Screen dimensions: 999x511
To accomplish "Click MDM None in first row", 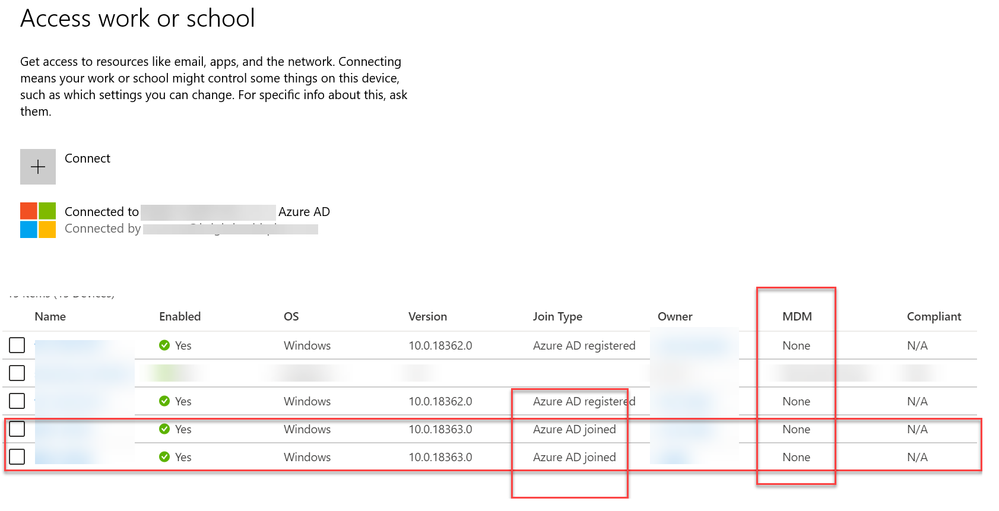I will [x=796, y=346].
